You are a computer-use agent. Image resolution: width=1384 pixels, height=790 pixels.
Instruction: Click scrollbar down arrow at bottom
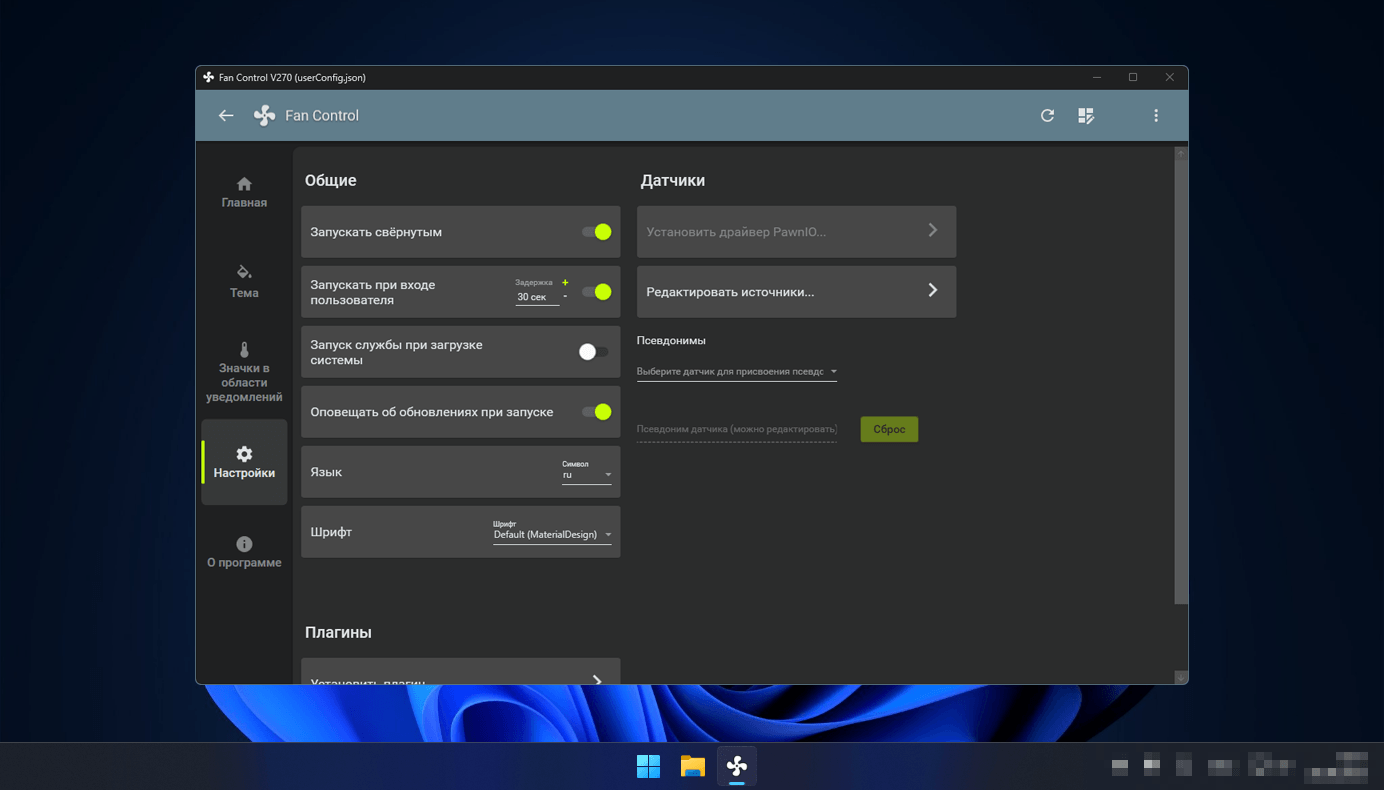pos(1181,677)
